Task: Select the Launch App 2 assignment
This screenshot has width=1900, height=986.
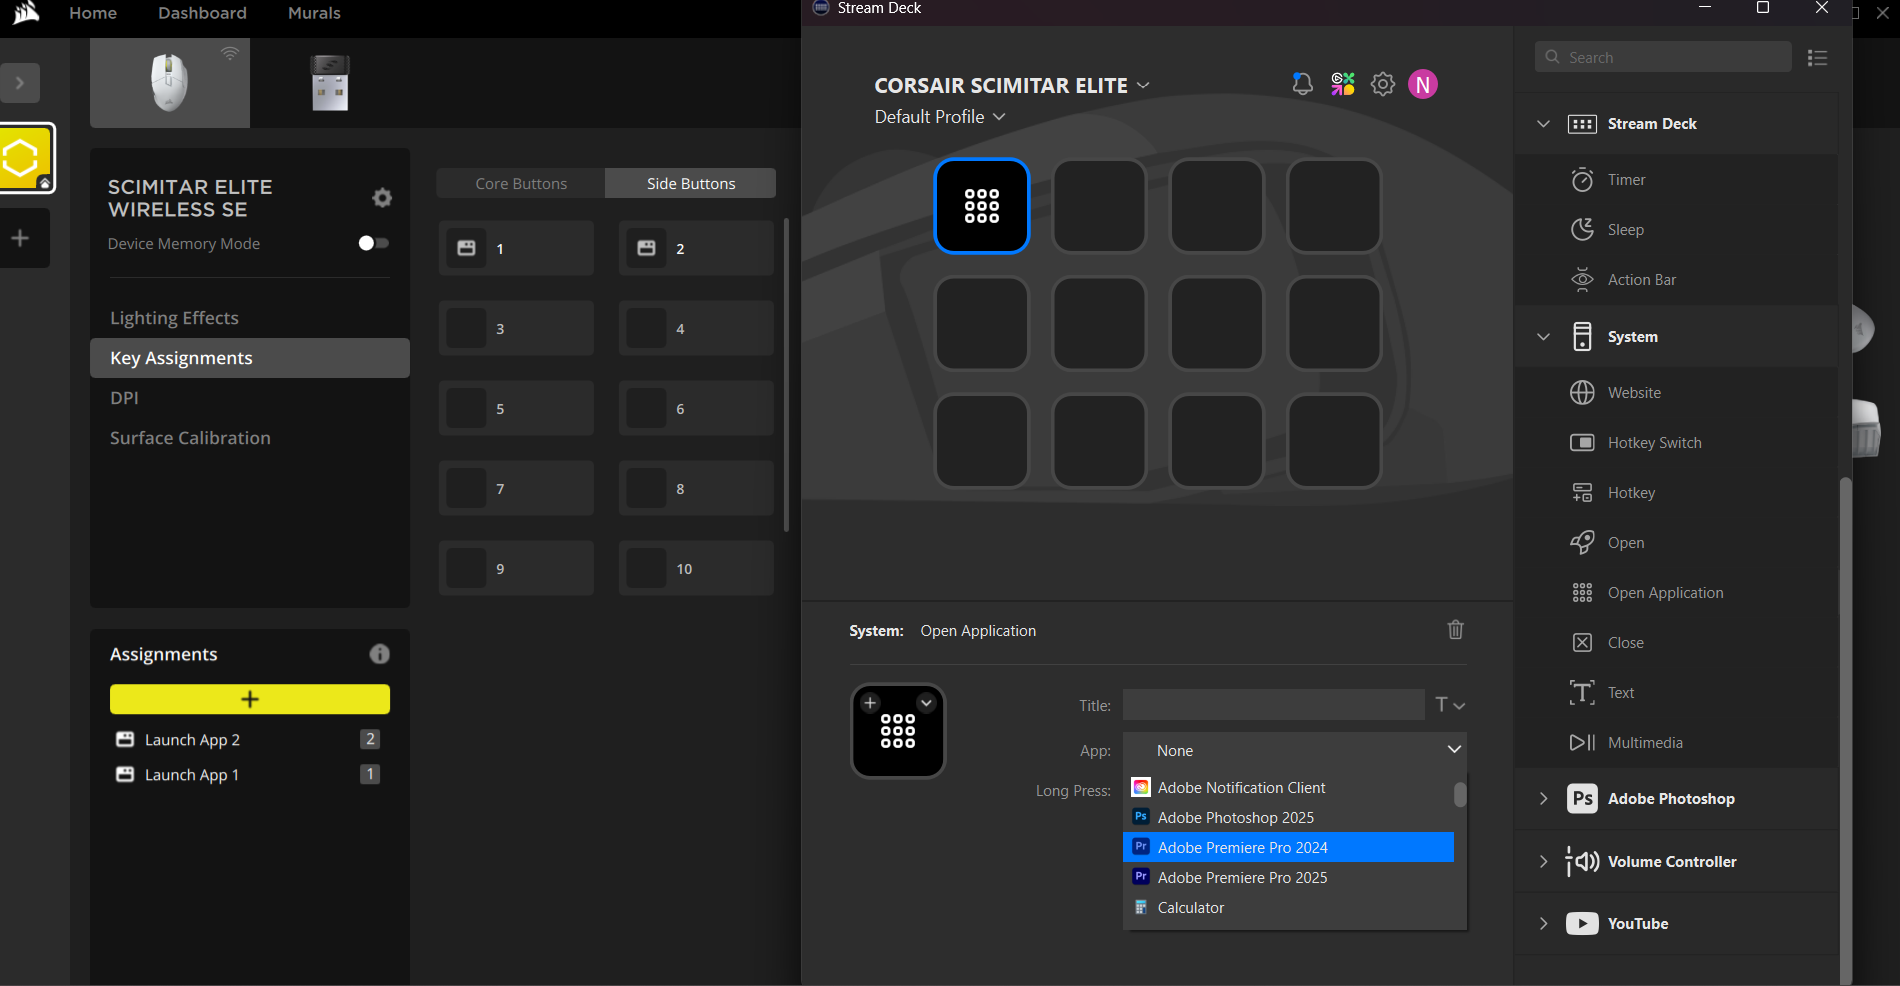Action: coord(248,740)
